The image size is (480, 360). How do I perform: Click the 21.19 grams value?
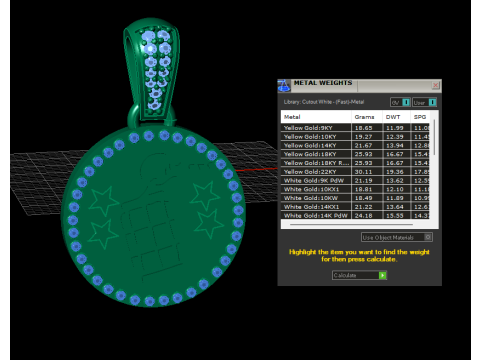[363, 180]
